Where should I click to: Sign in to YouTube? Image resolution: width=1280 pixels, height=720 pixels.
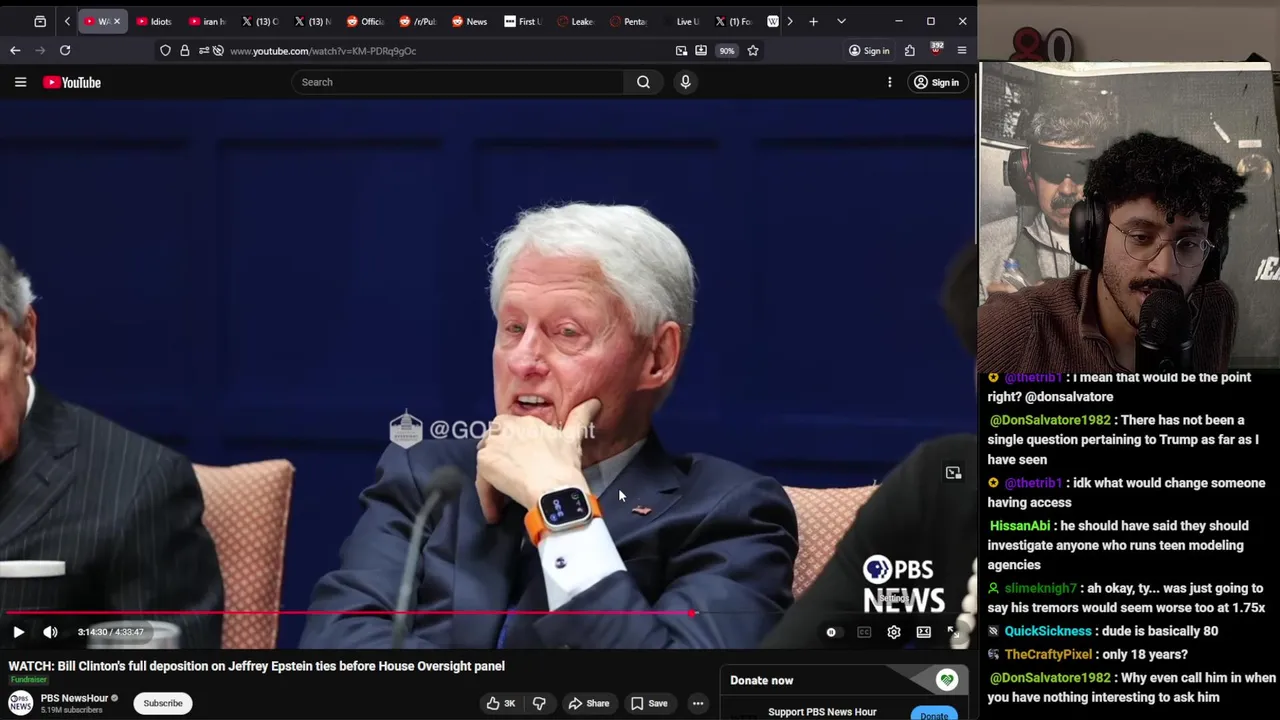936,82
